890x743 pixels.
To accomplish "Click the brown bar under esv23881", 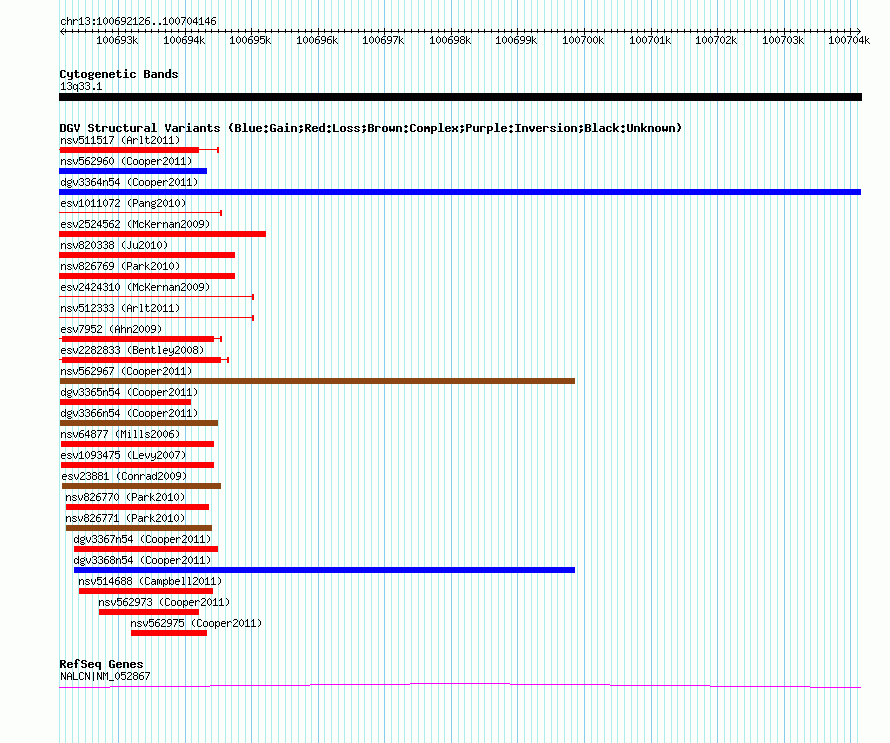I will [x=141, y=486].
